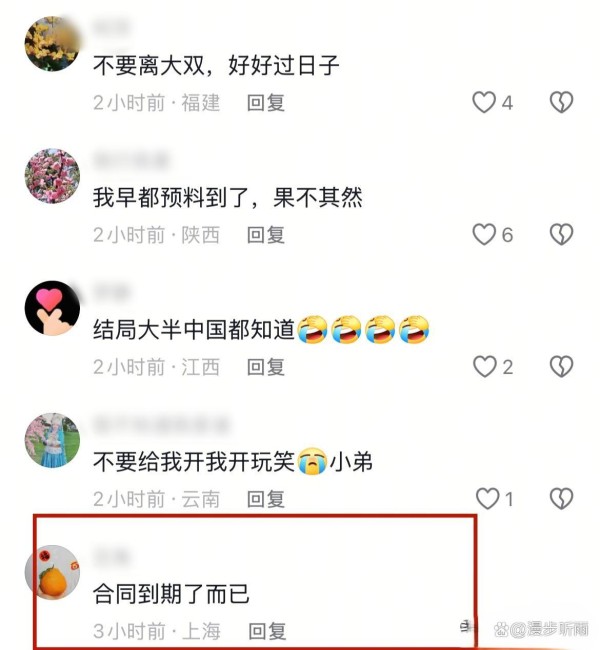Open pink blossom avatar profile
Viewport: 600px width, 650px height.
(52, 176)
